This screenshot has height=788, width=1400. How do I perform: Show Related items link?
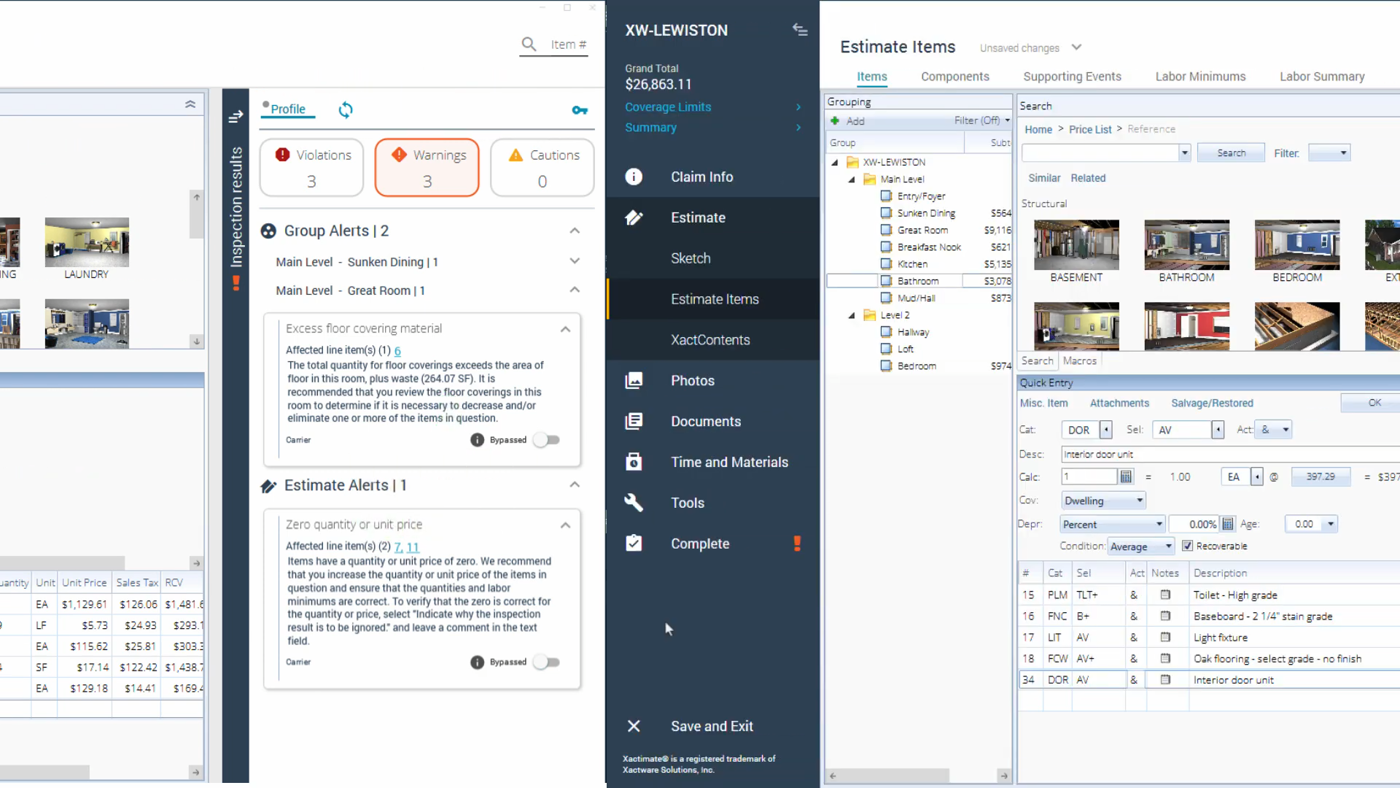1088,178
